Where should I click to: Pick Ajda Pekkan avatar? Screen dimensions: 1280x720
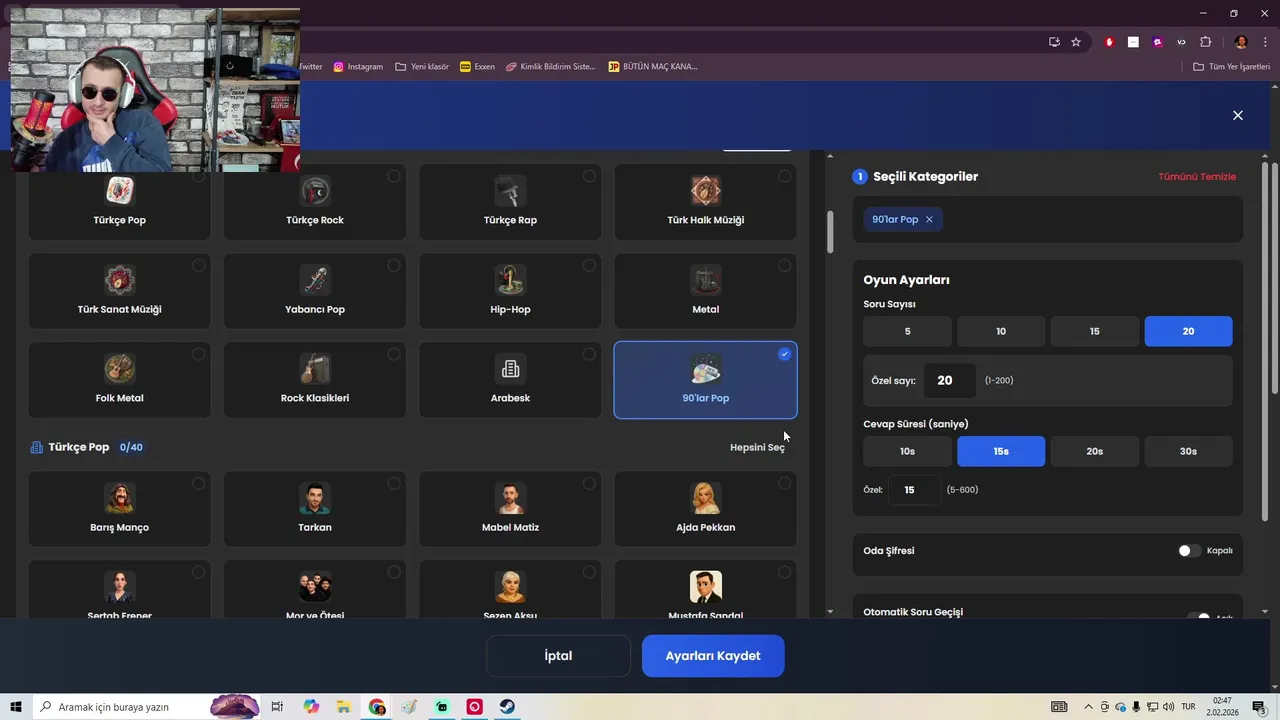click(x=706, y=498)
